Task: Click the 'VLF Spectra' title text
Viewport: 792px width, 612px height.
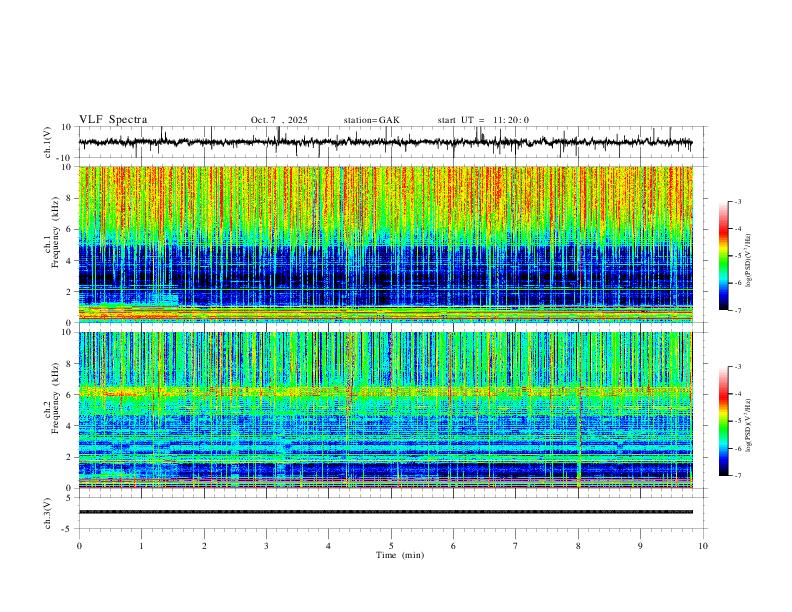Action: [x=113, y=120]
